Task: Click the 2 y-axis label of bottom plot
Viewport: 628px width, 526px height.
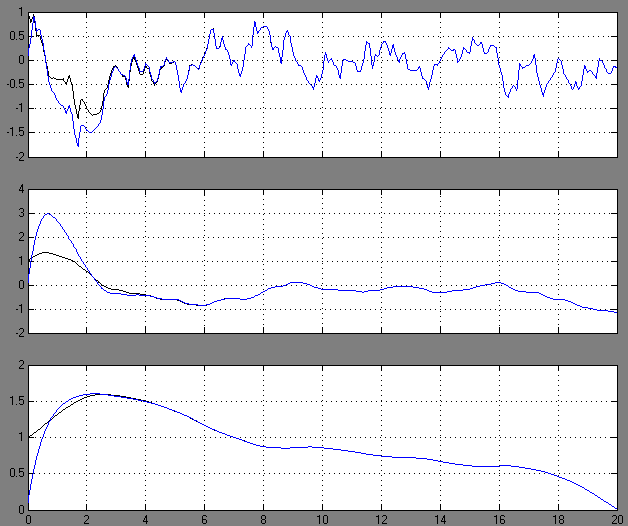Action: pyautogui.click(x=21, y=365)
